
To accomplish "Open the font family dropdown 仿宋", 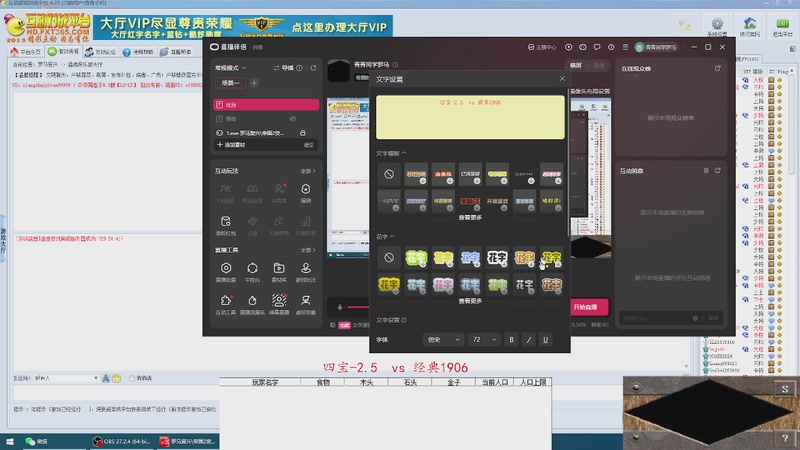I will (442, 339).
